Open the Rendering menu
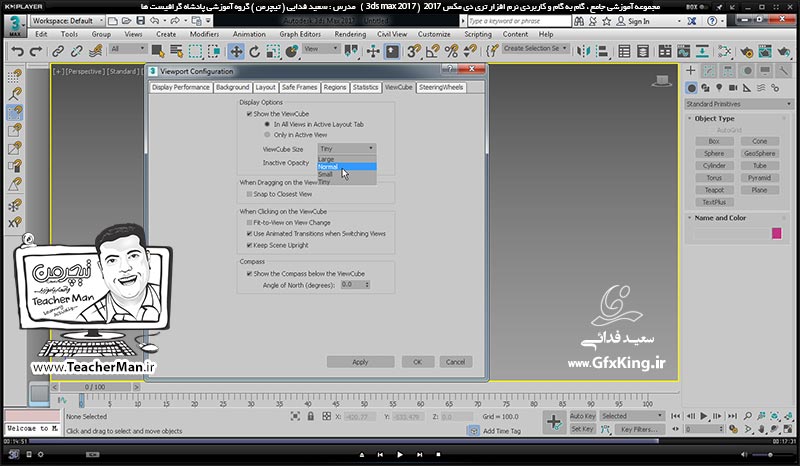The image size is (800, 466). pos(350,34)
